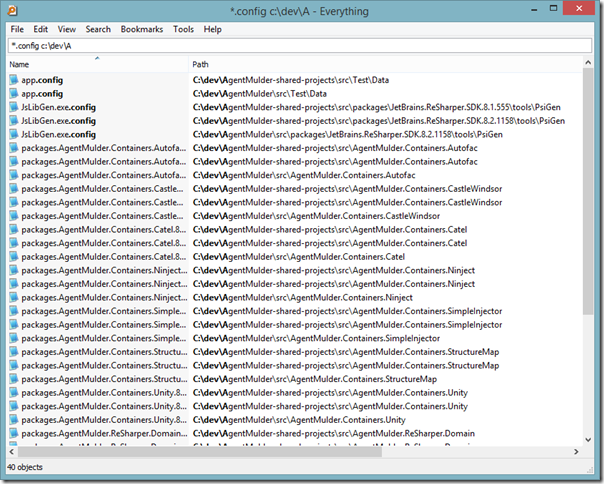Click path C:\dev\AgentMulder\src\Test\Data
The width and height of the screenshot is (604, 484).
(x=260, y=94)
